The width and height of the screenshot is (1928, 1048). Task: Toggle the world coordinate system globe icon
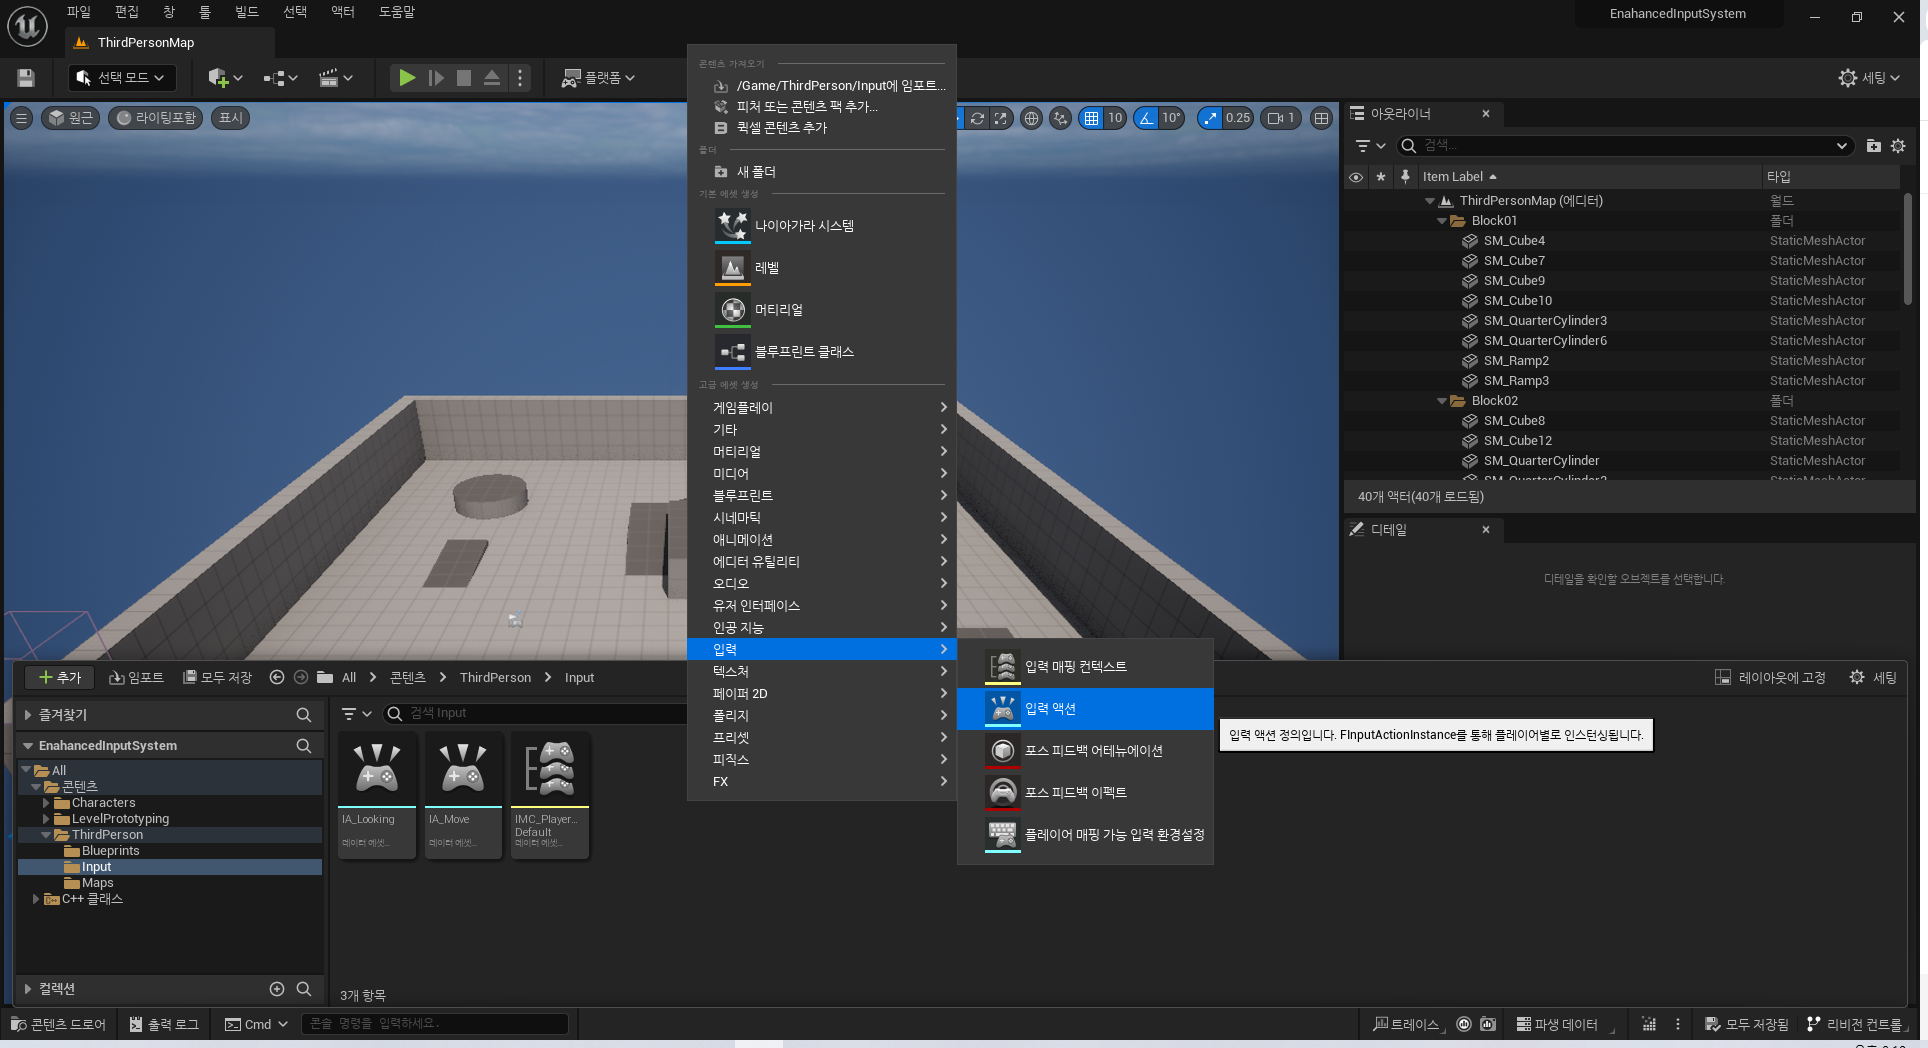point(1031,118)
